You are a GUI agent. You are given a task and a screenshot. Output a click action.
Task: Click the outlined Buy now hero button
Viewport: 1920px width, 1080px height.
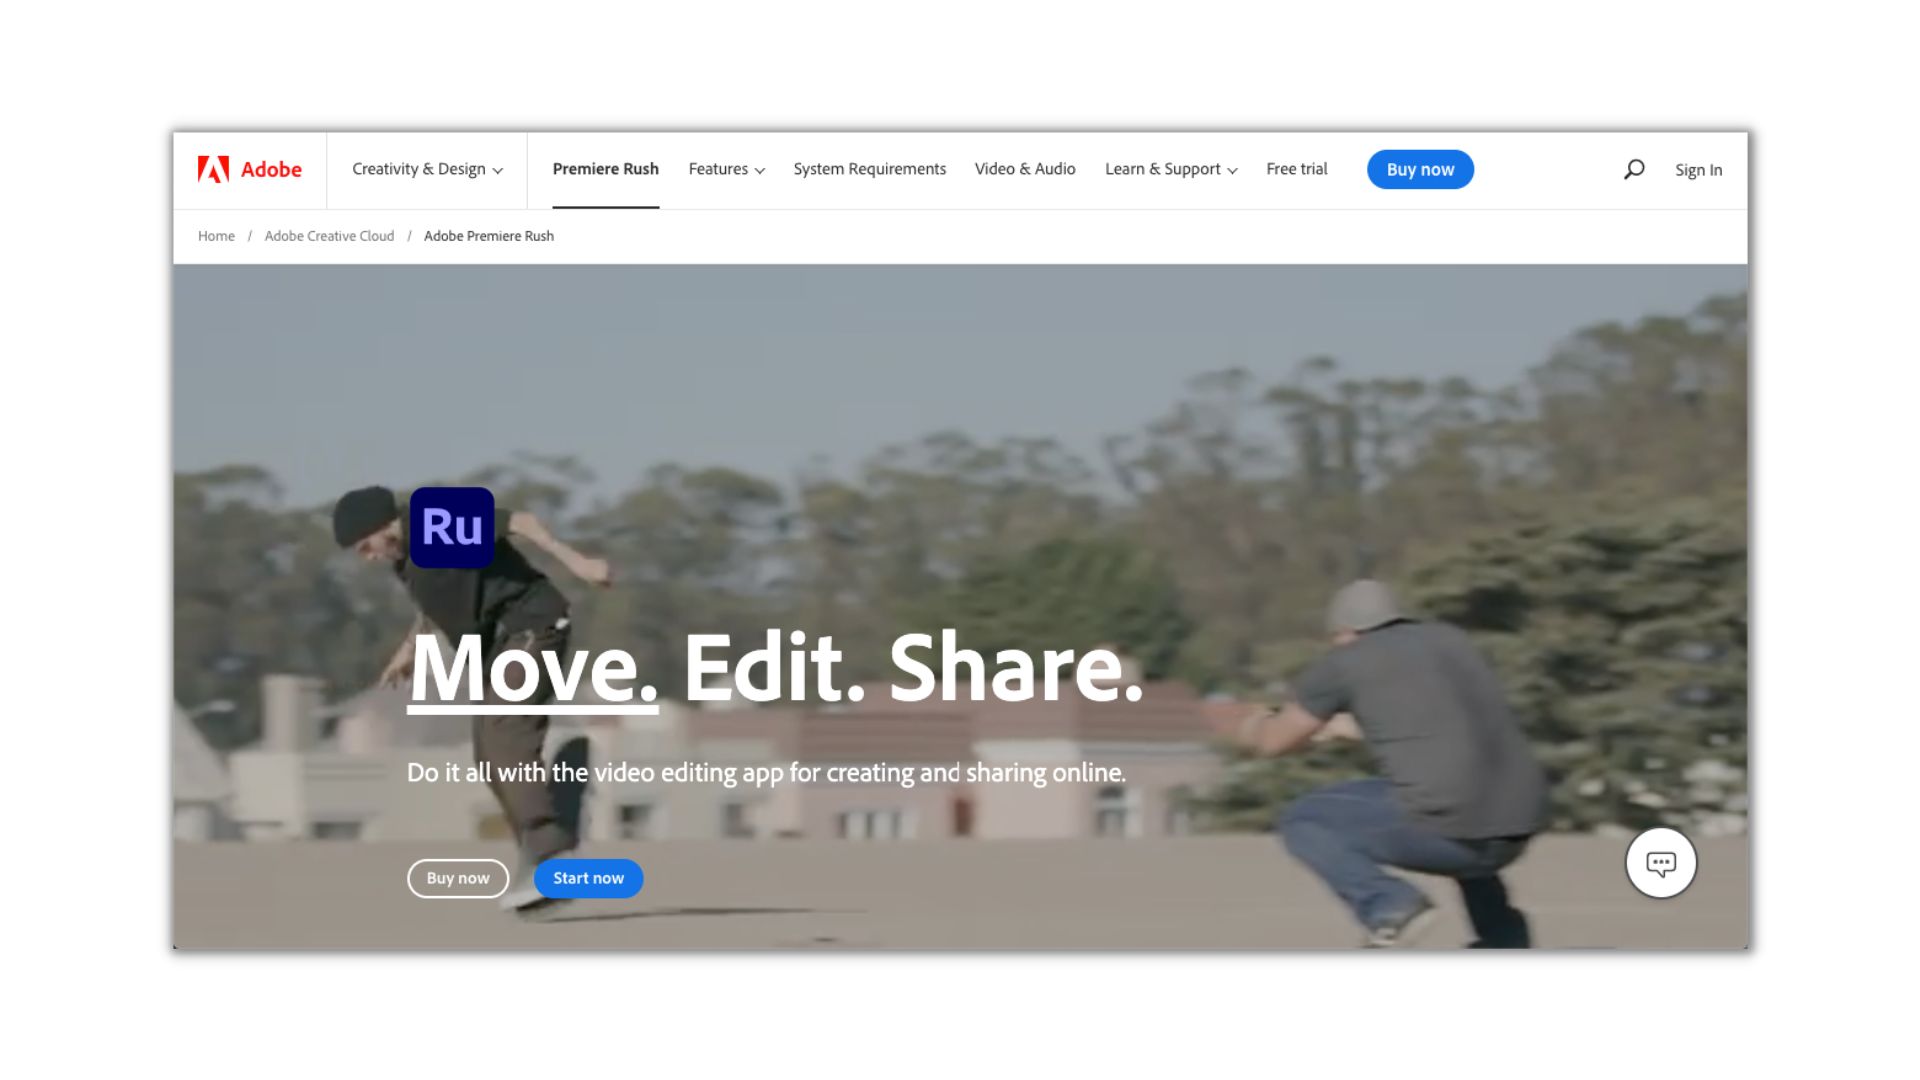(x=458, y=878)
